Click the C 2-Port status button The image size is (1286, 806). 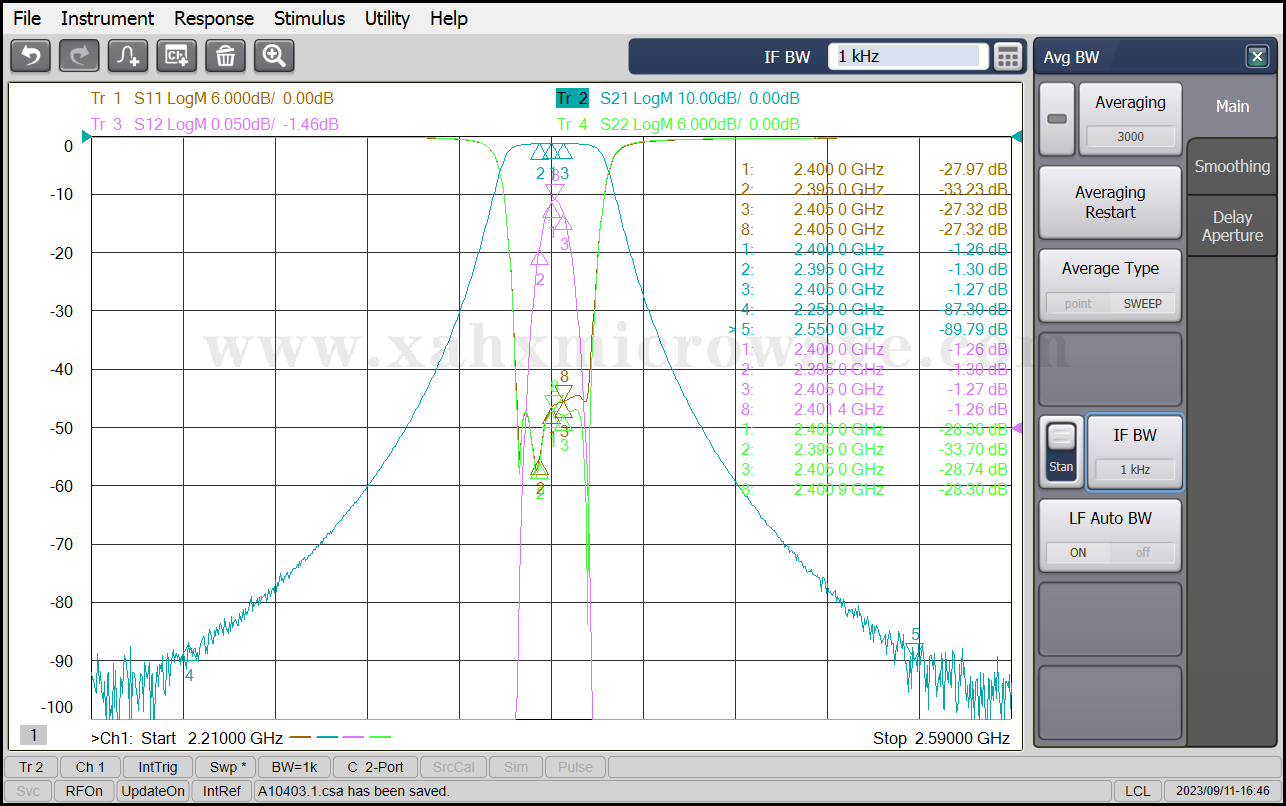(x=375, y=767)
